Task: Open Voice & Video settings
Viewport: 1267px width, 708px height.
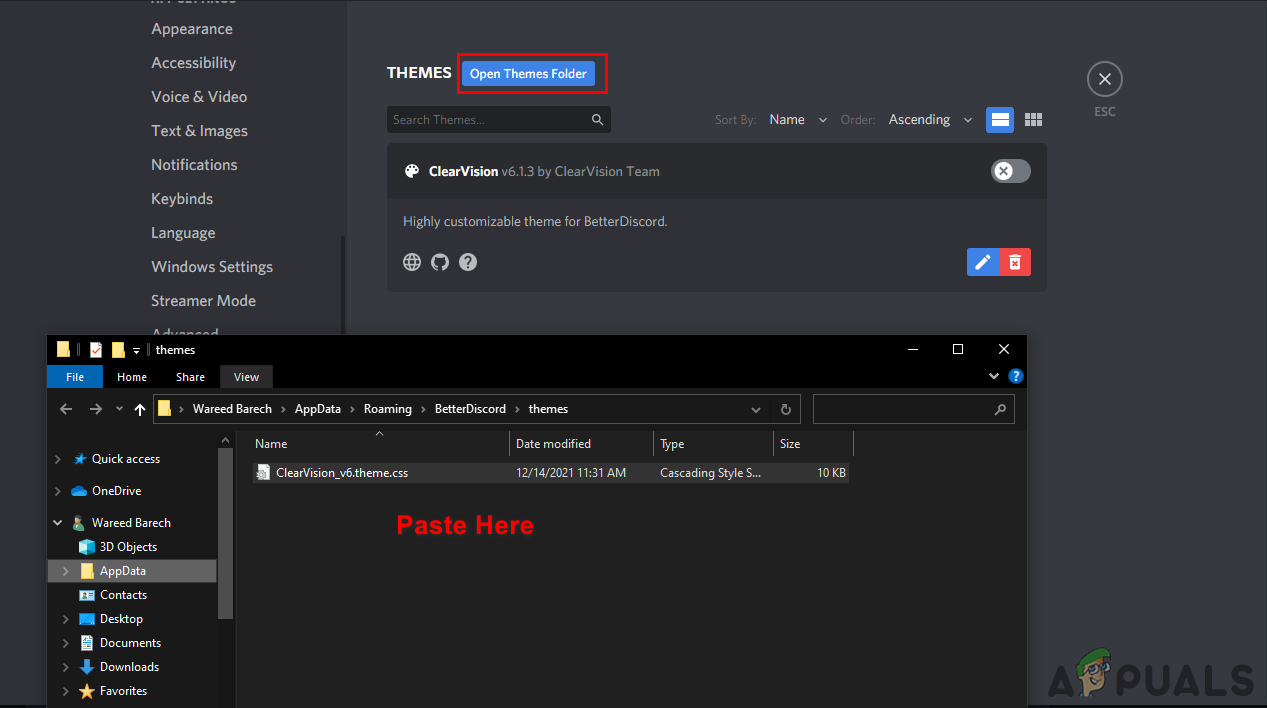Action: (199, 97)
